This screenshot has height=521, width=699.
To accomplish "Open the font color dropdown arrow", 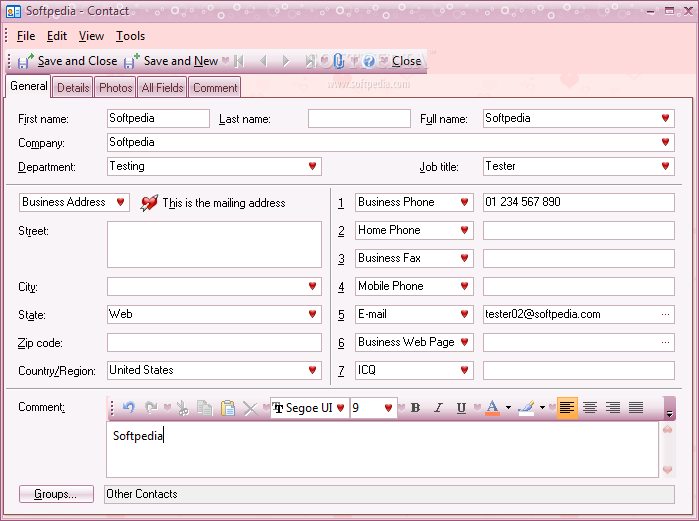I will point(508,408).
